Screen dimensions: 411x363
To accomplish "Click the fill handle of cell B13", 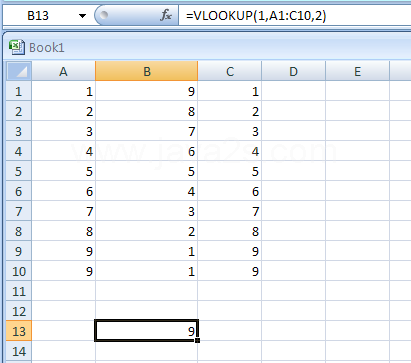I will 198,340.
